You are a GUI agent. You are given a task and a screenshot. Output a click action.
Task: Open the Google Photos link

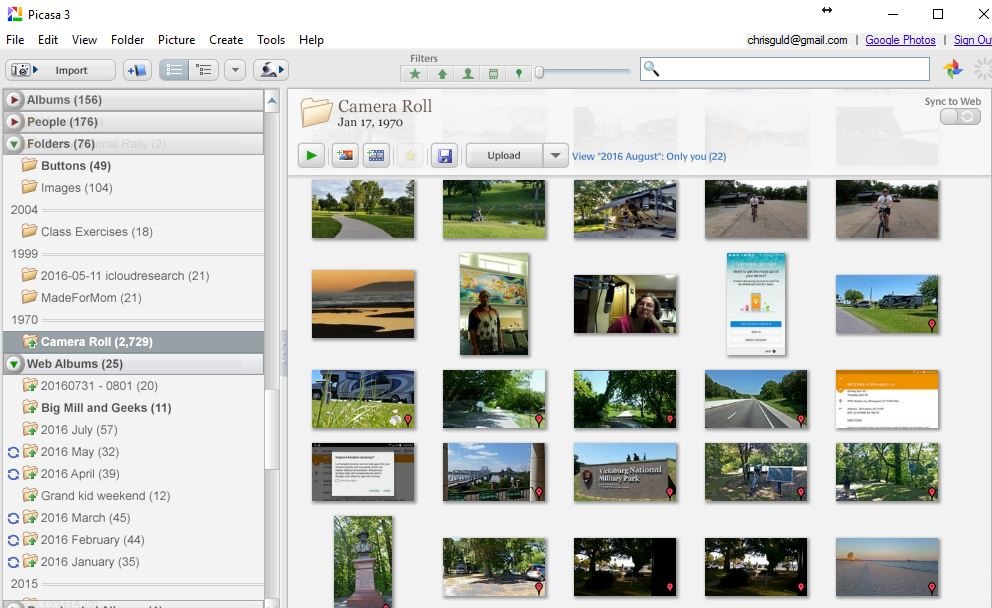900,40
